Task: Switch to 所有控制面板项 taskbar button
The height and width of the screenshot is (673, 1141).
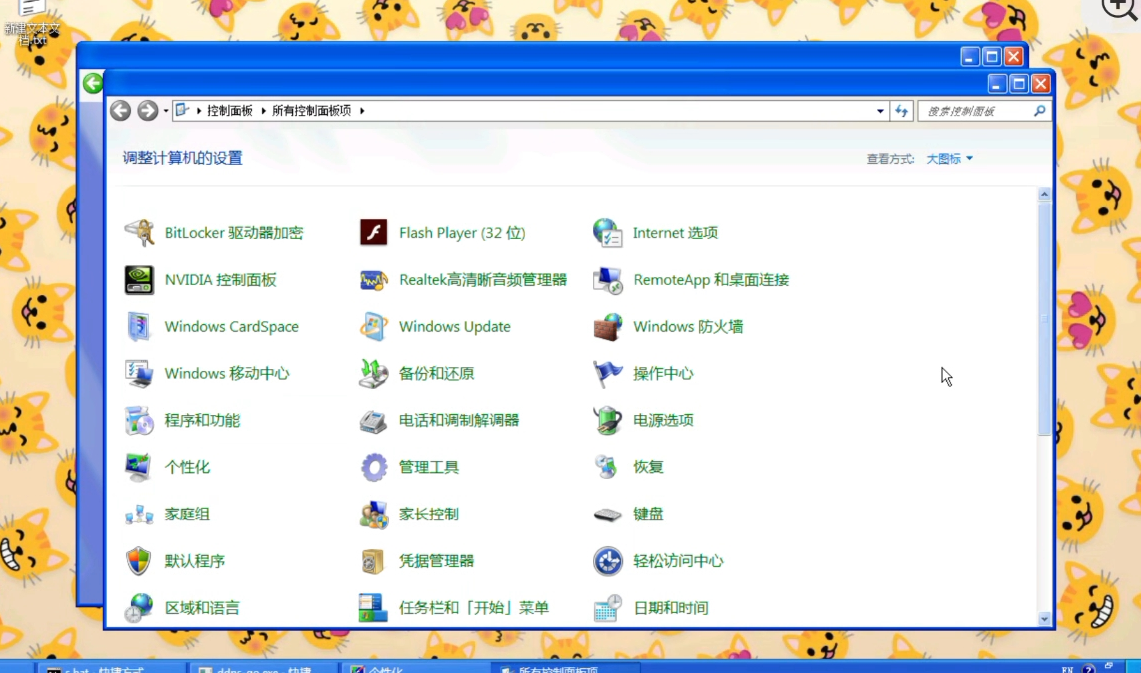Action: [564, 668]
